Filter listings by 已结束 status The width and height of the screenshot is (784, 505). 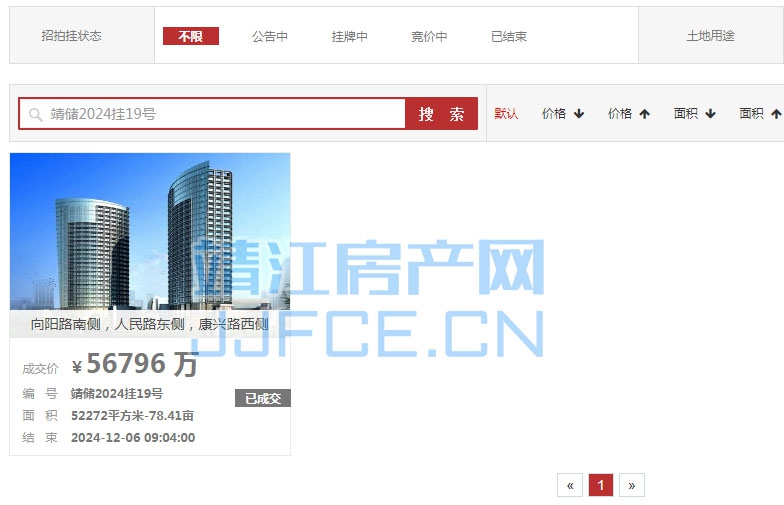tap(508, 36)
